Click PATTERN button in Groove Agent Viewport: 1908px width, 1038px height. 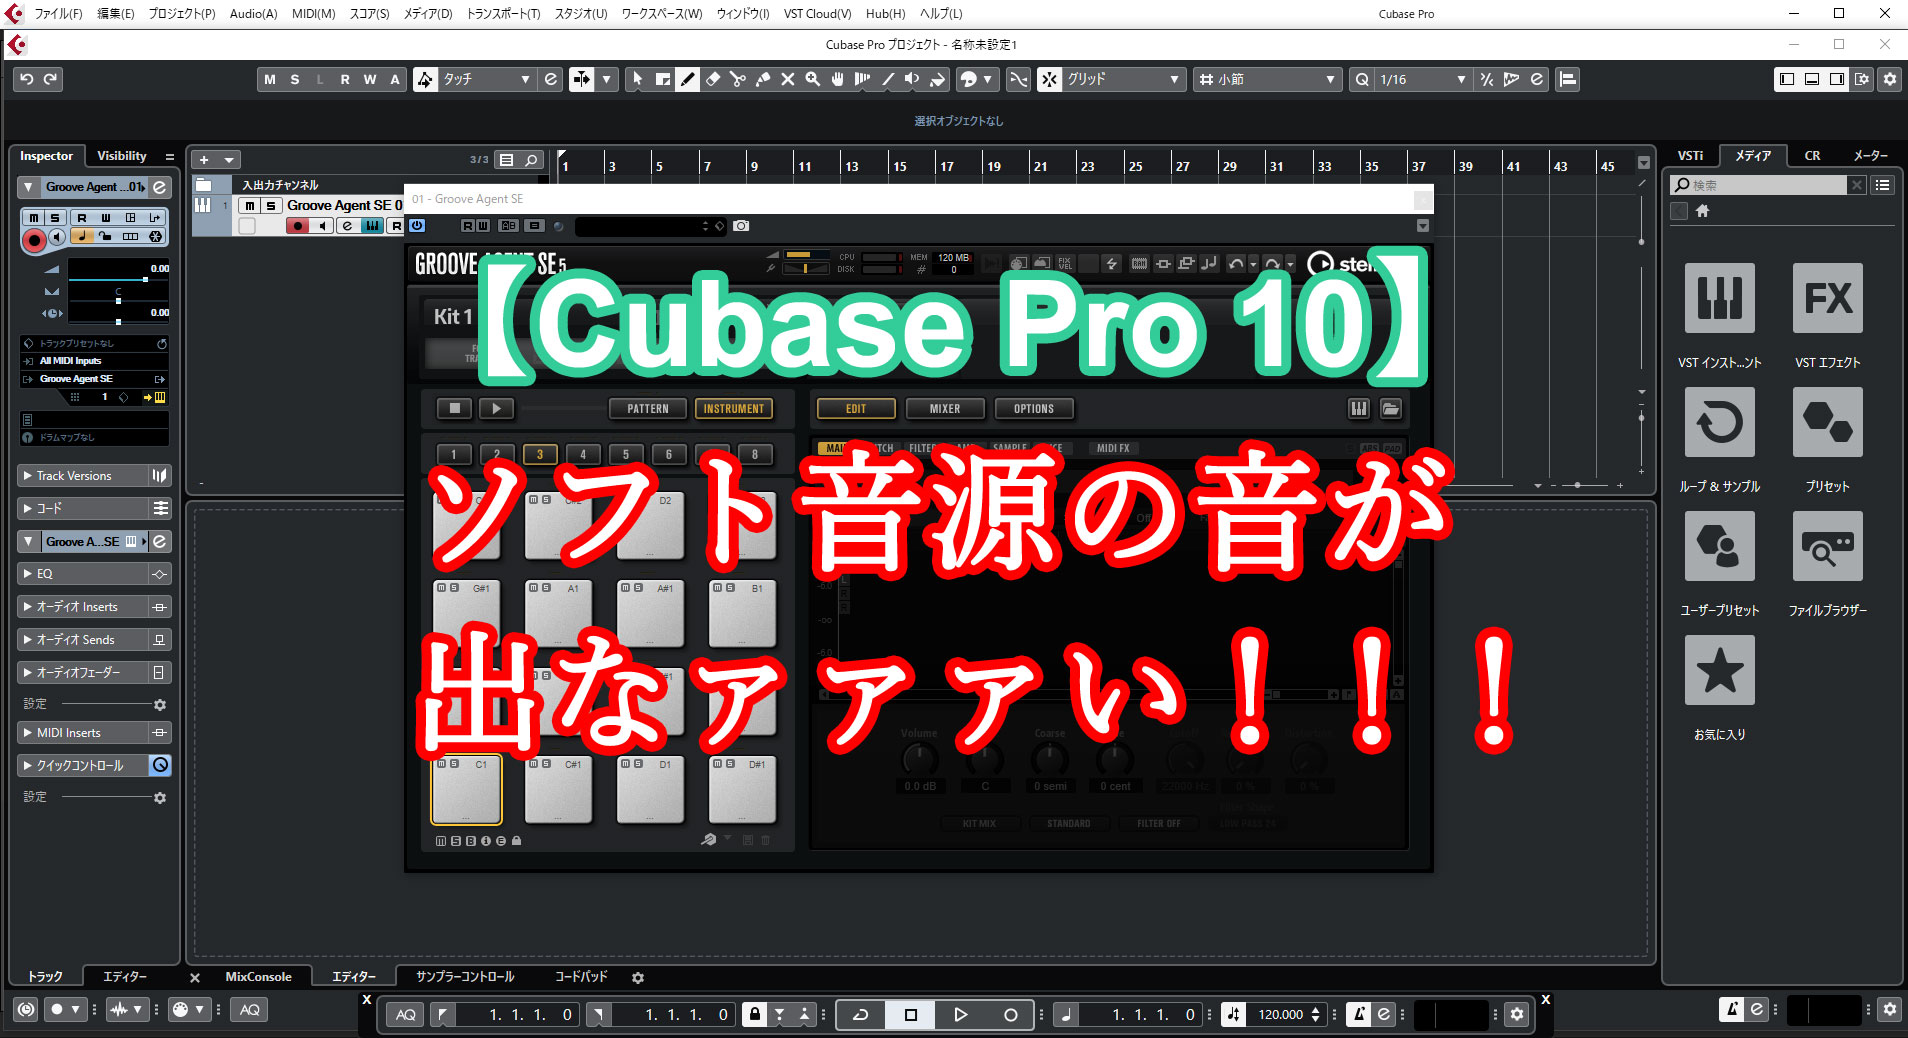(x=648, y=409)
